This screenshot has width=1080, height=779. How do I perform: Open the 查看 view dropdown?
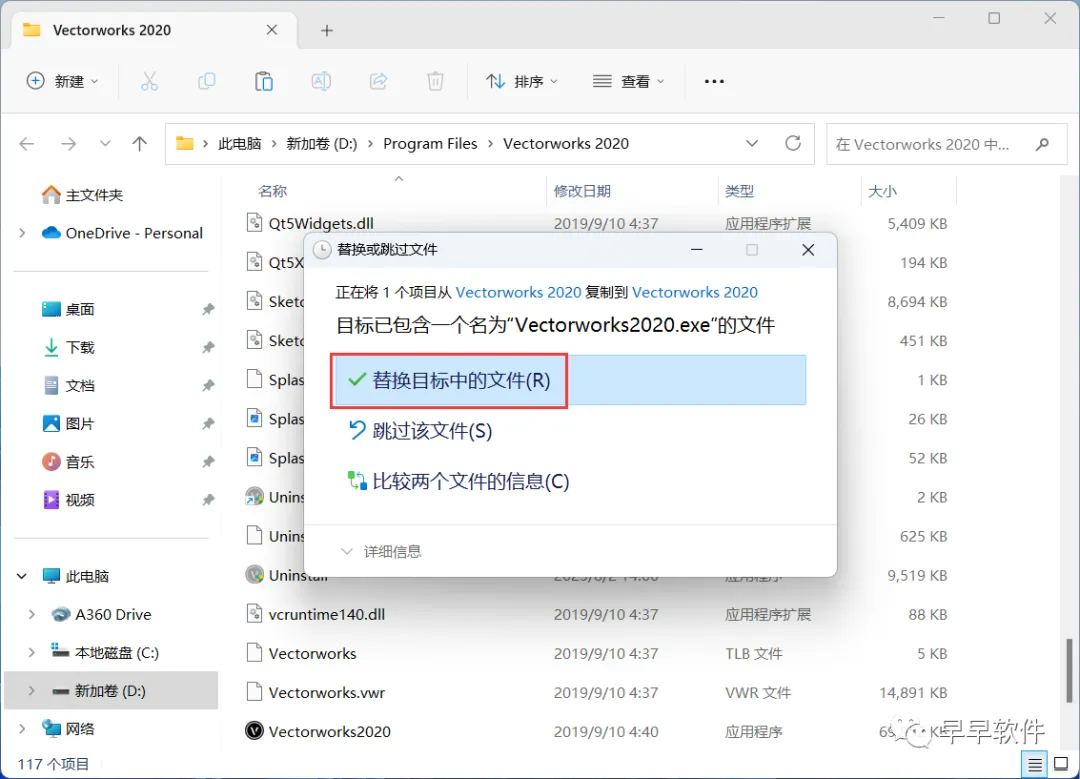click(628, 81)
